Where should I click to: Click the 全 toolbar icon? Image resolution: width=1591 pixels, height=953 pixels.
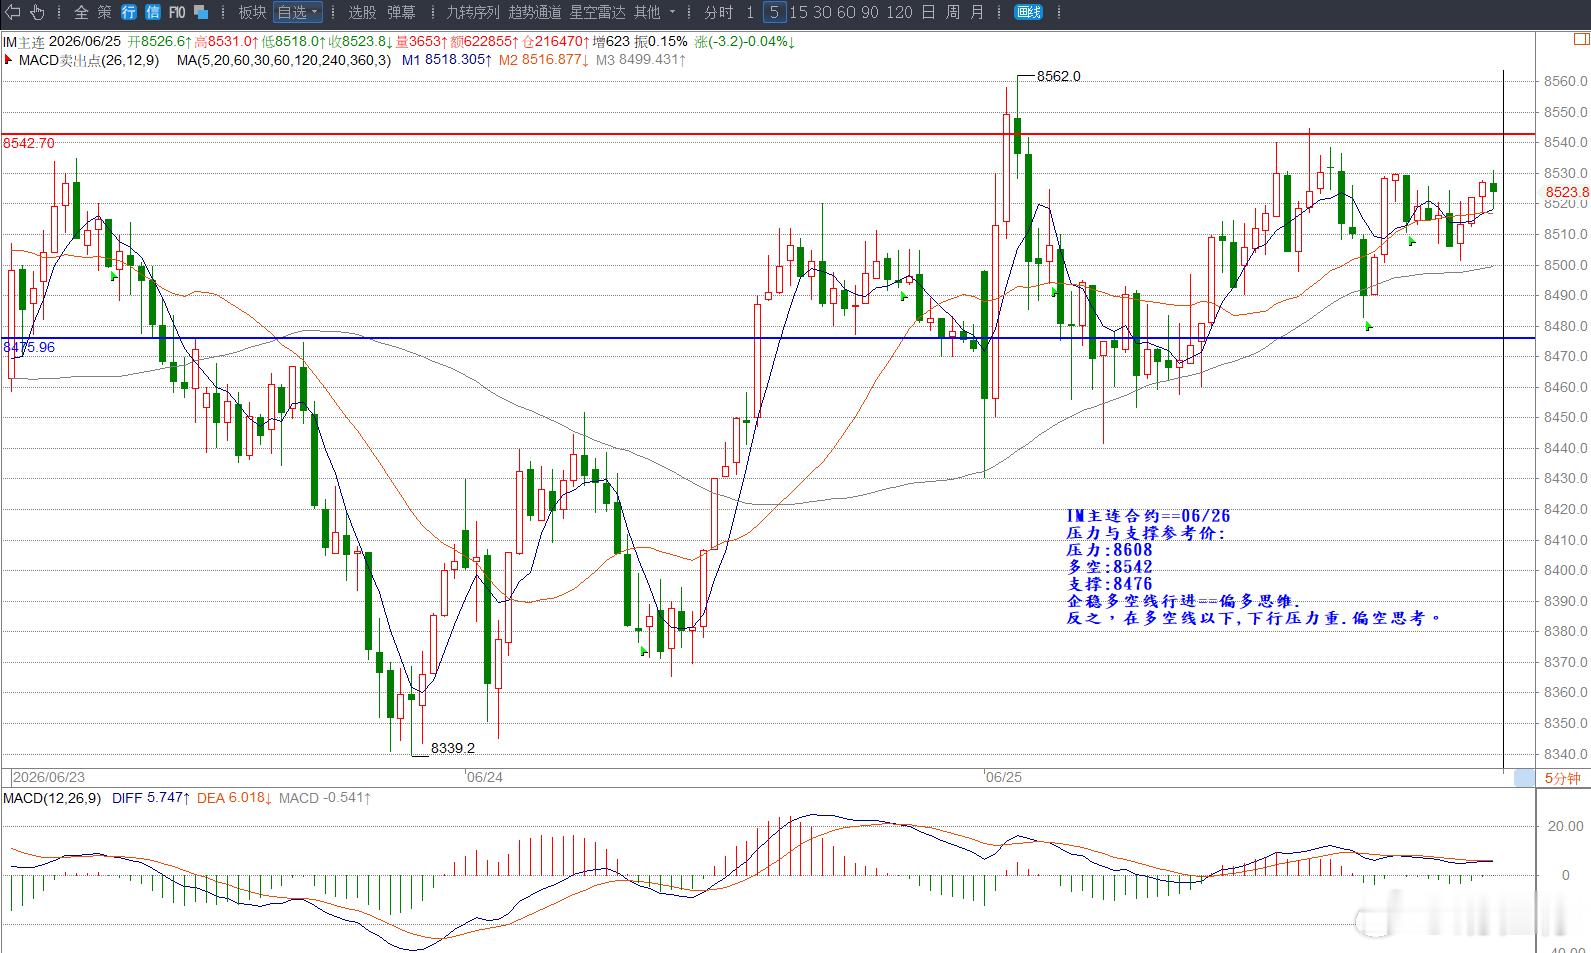[81, 12]
